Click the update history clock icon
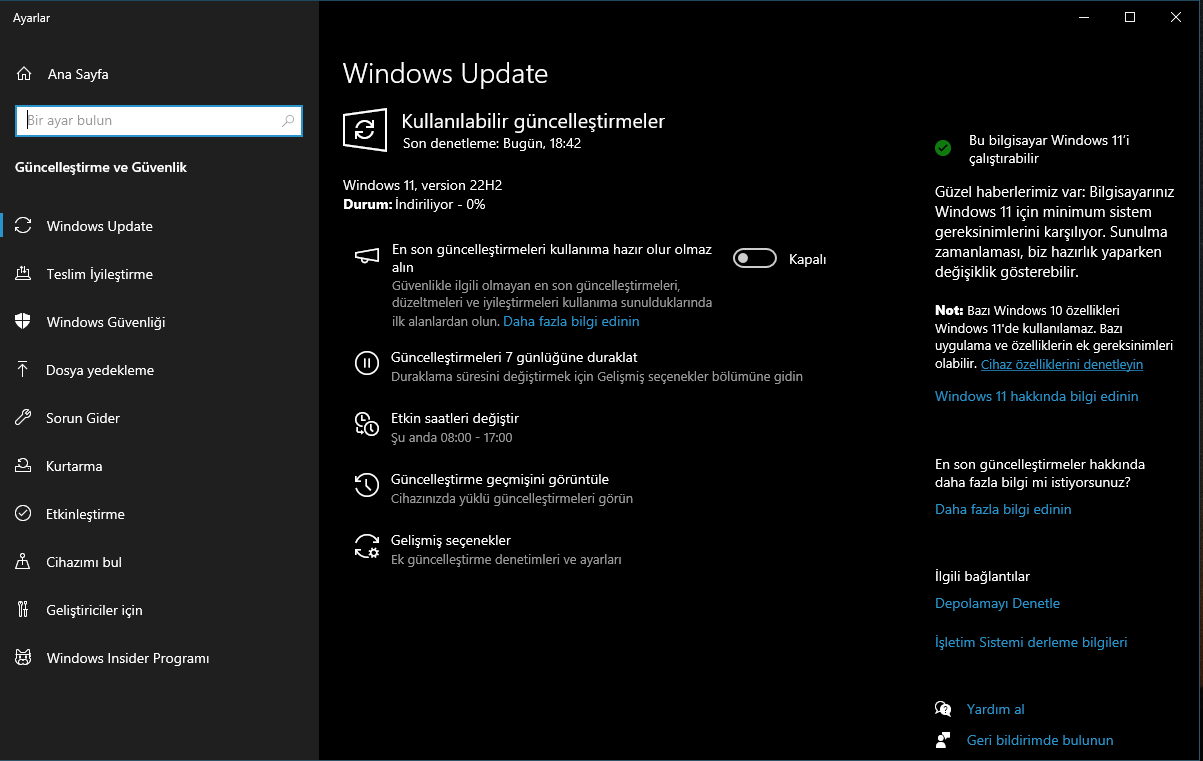 [x=367, y=486]
